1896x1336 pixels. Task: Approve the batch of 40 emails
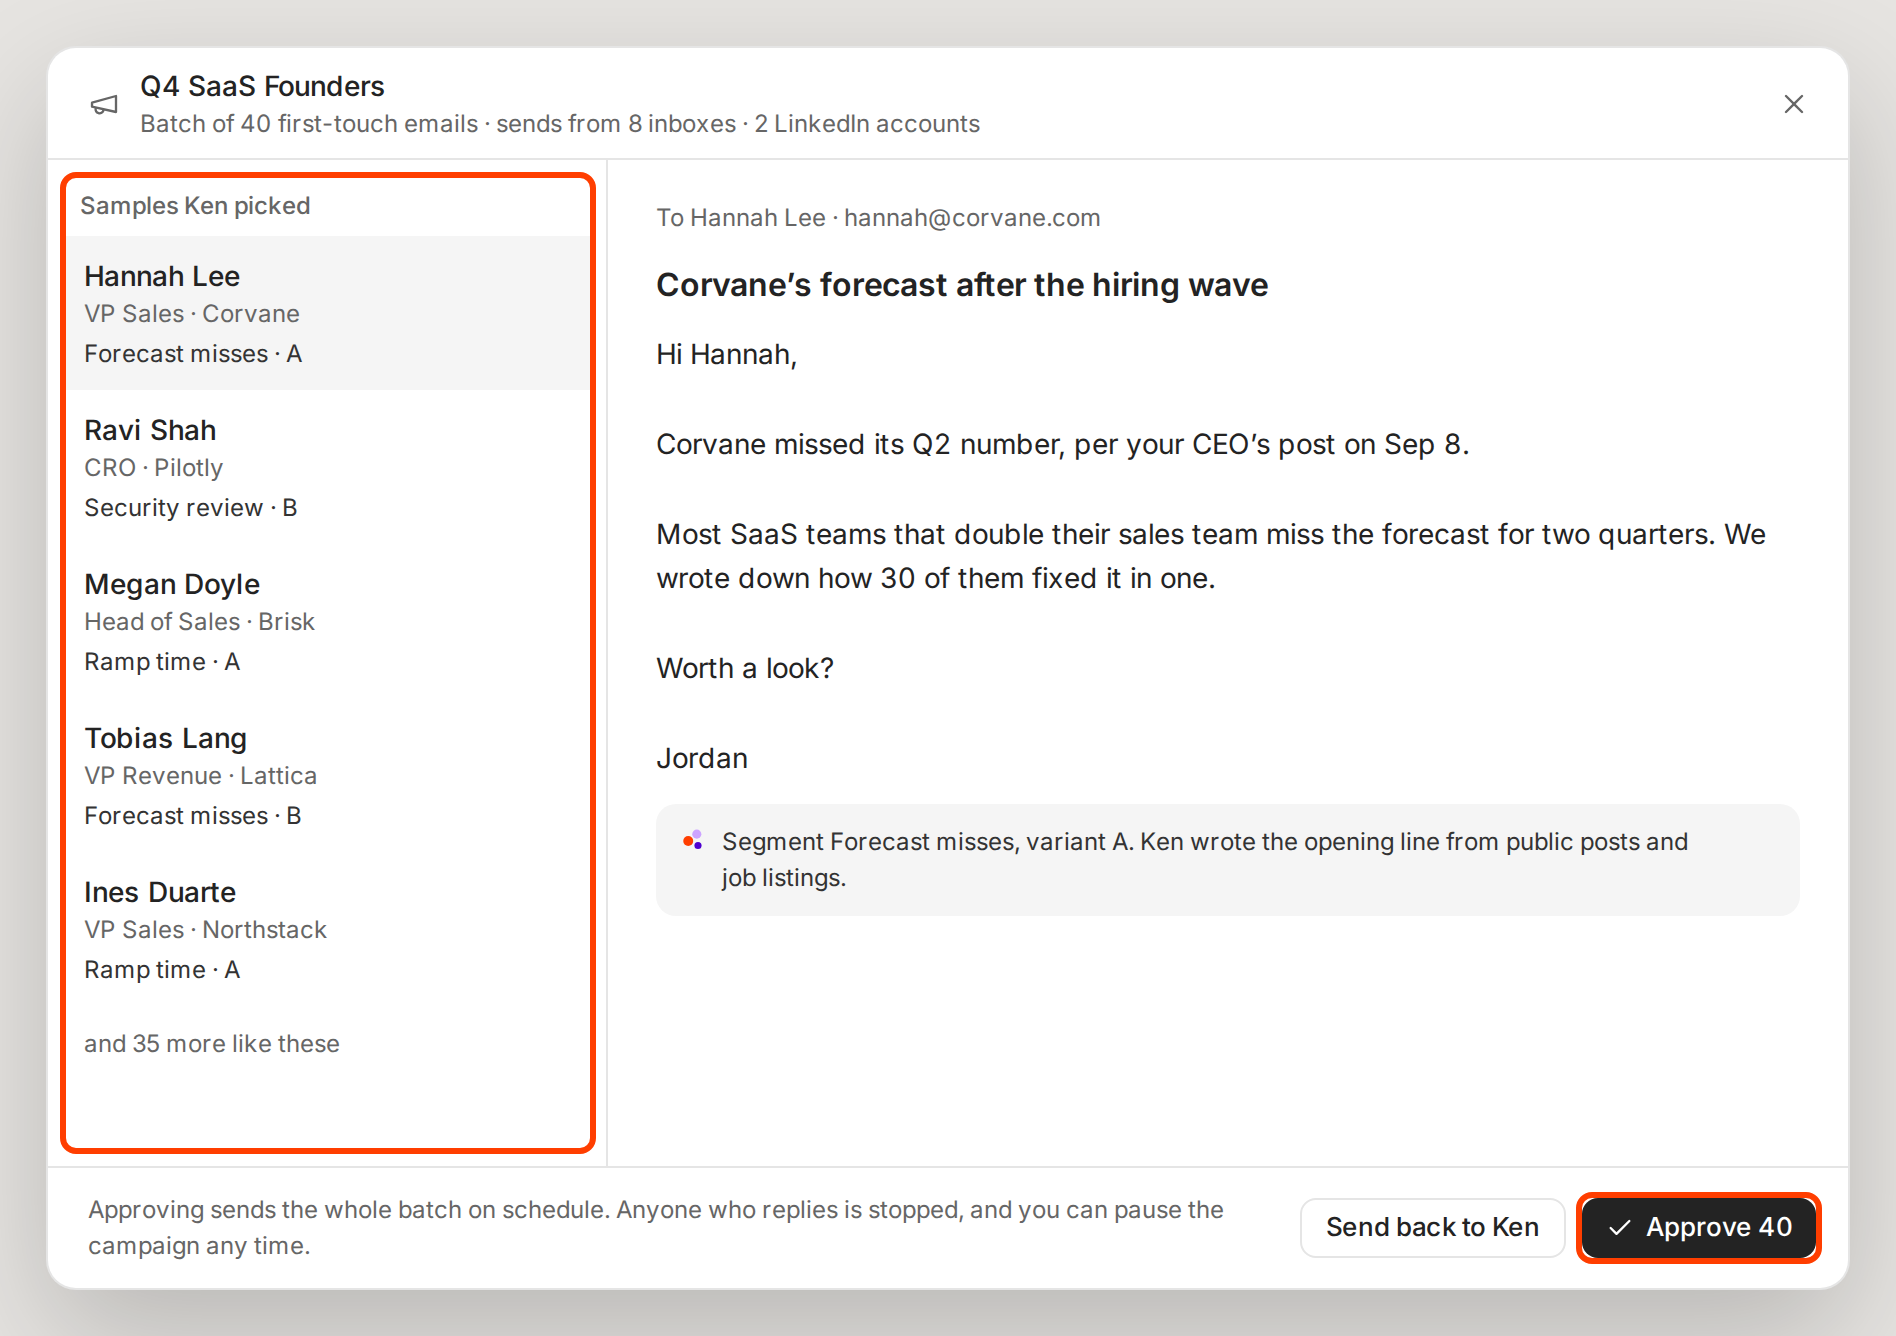click(1698, 1227)
